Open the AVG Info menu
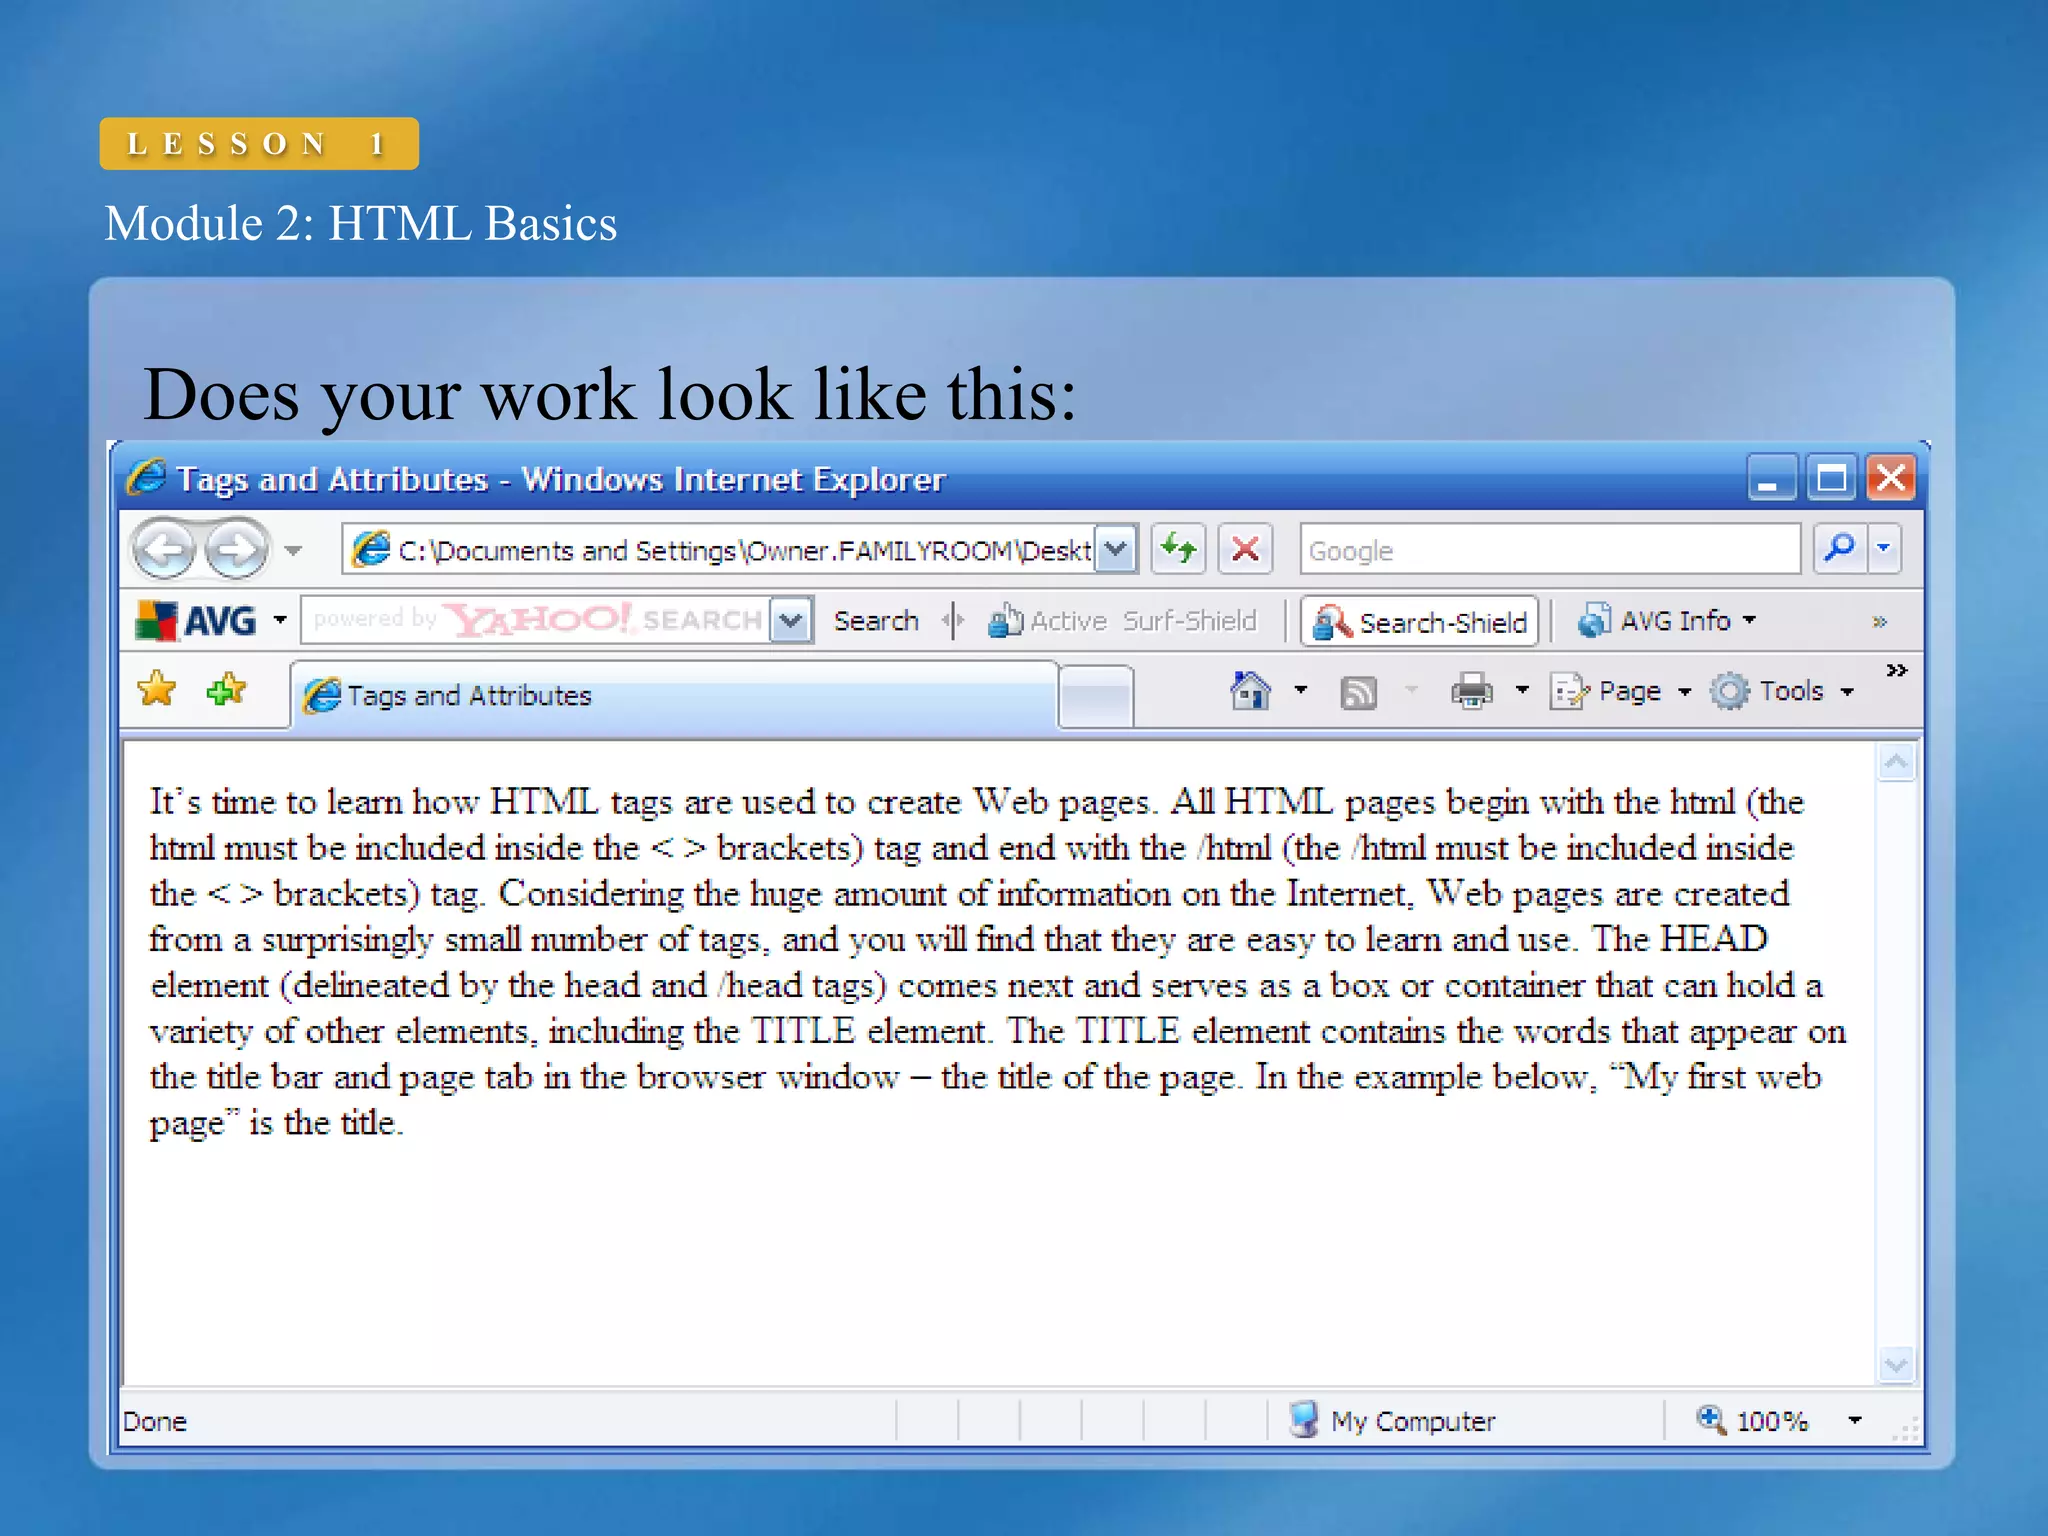 point(1666,621)
